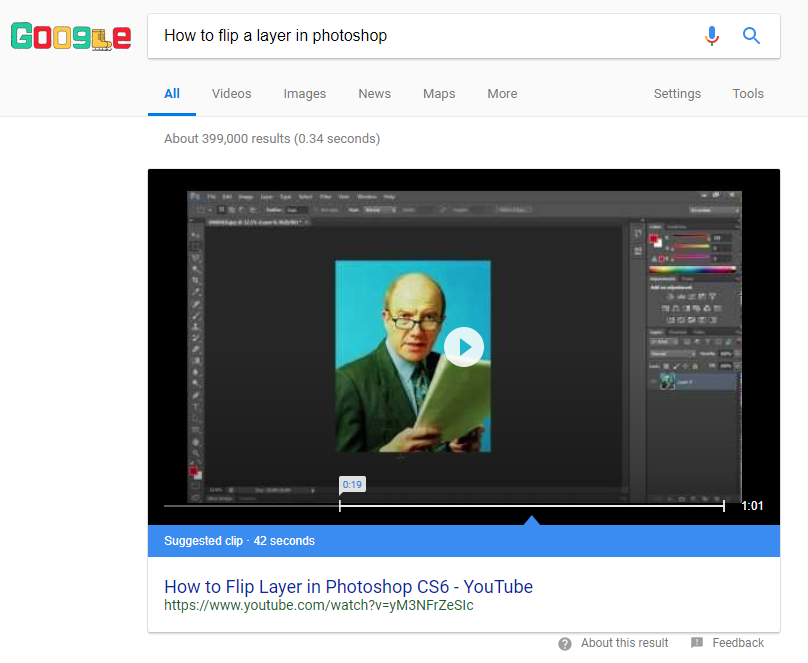The height and width of the screenshot is (663, 808).
Task: Go to the News tab
Action: pos(375,94)
